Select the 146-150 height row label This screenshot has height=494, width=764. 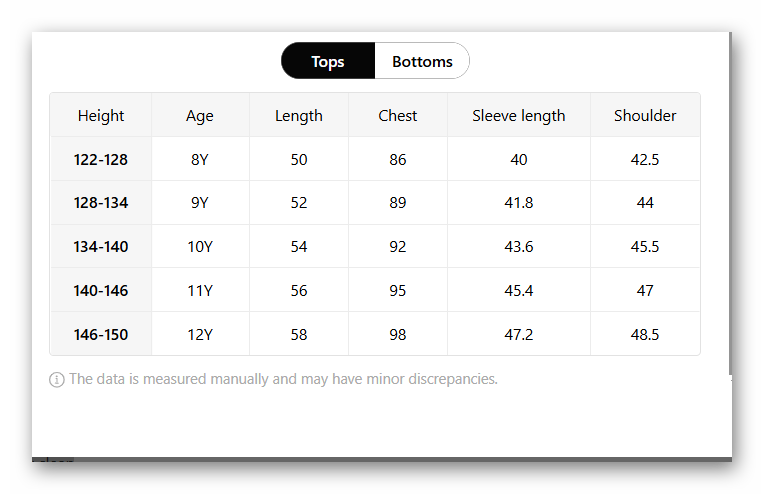101,335
